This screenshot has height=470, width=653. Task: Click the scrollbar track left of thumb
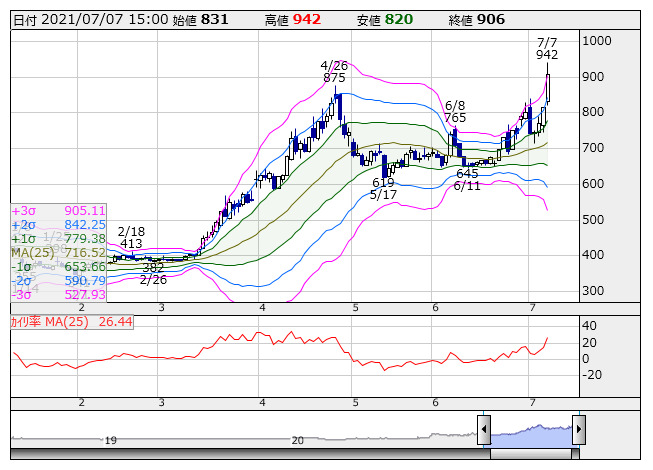(250, 452)
